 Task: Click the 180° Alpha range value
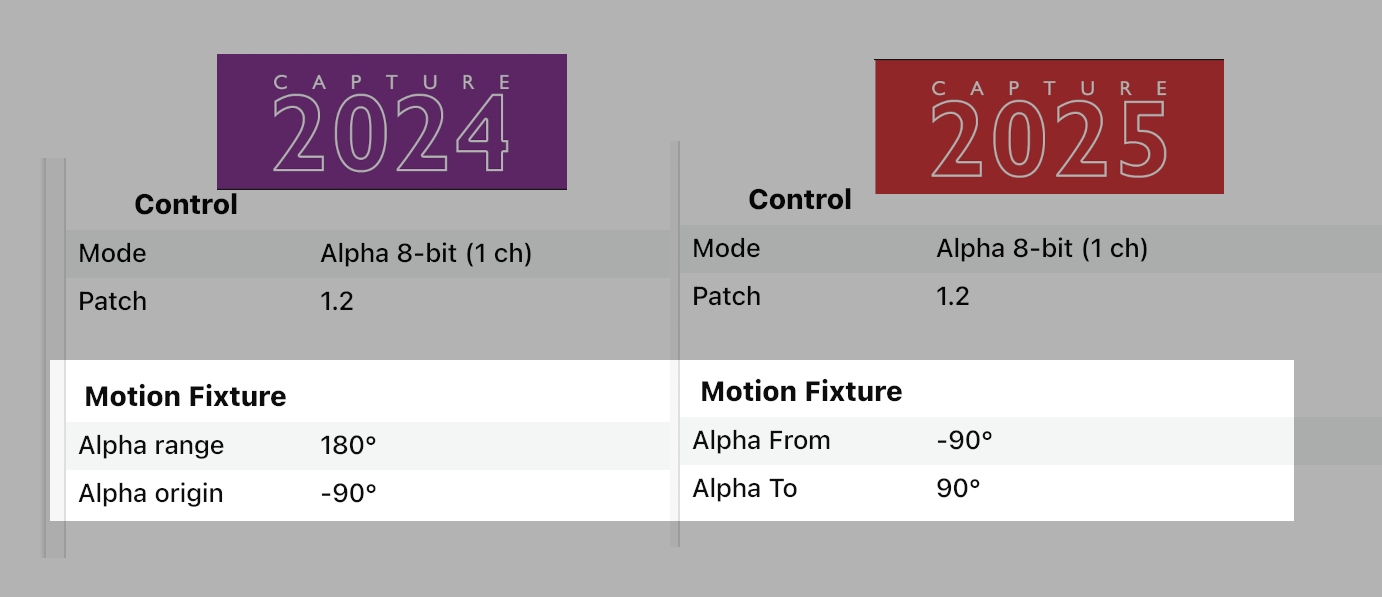click(x=348, y=446)
